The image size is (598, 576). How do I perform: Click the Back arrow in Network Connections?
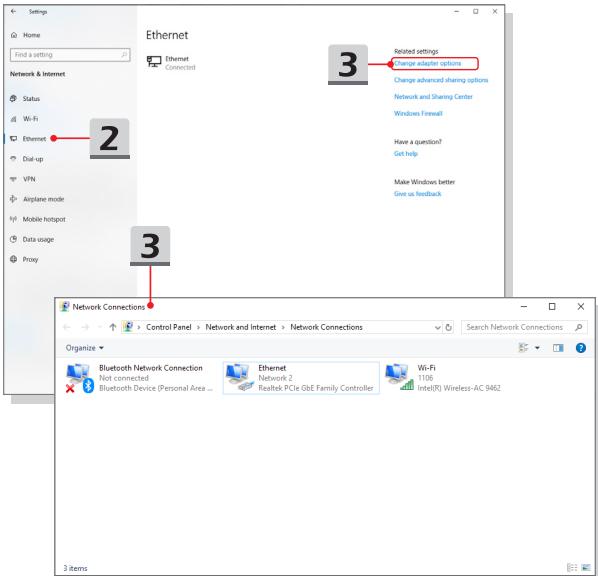click(67, 327)
